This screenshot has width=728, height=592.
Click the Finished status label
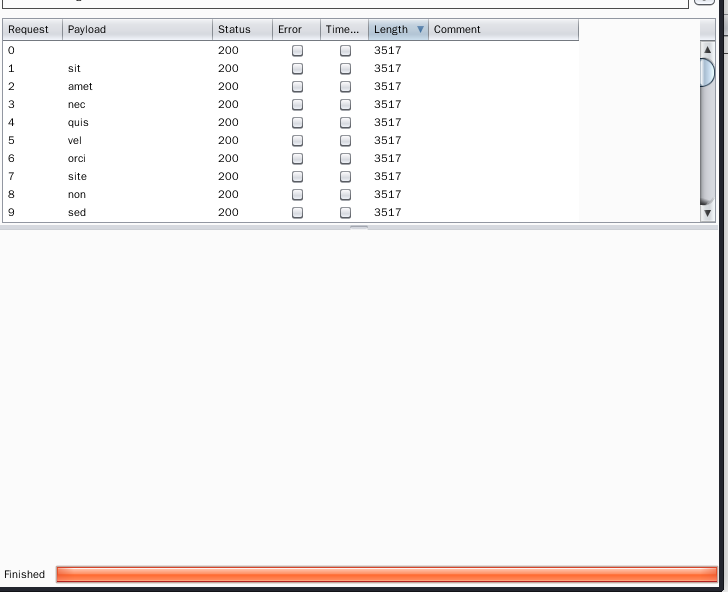tap(25, 574)
